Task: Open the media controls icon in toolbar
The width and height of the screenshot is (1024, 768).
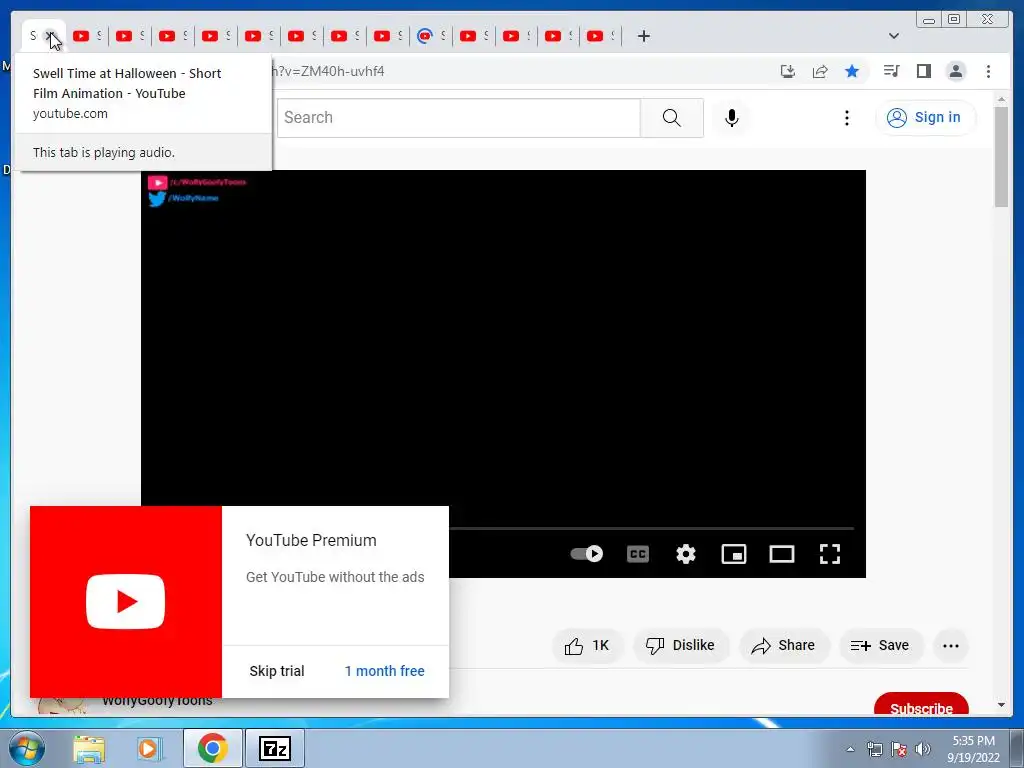Action: click(x=891, y=71)
